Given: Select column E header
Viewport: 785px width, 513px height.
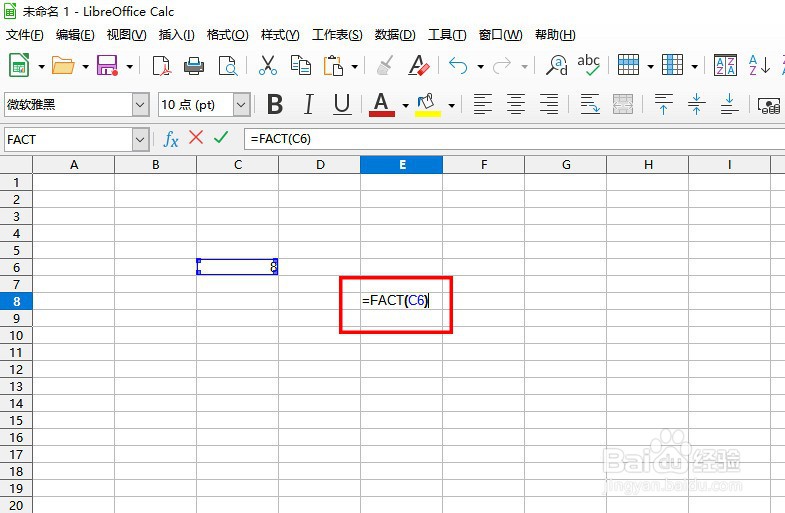Looking at the screenshot, I should (x=402, y=165).
